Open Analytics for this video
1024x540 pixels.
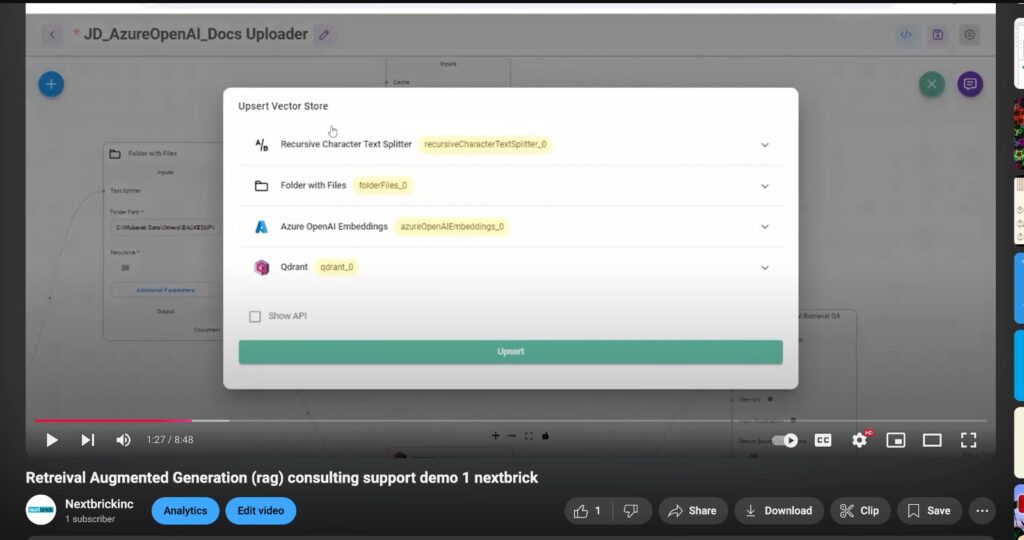click(x=185, y=511)
